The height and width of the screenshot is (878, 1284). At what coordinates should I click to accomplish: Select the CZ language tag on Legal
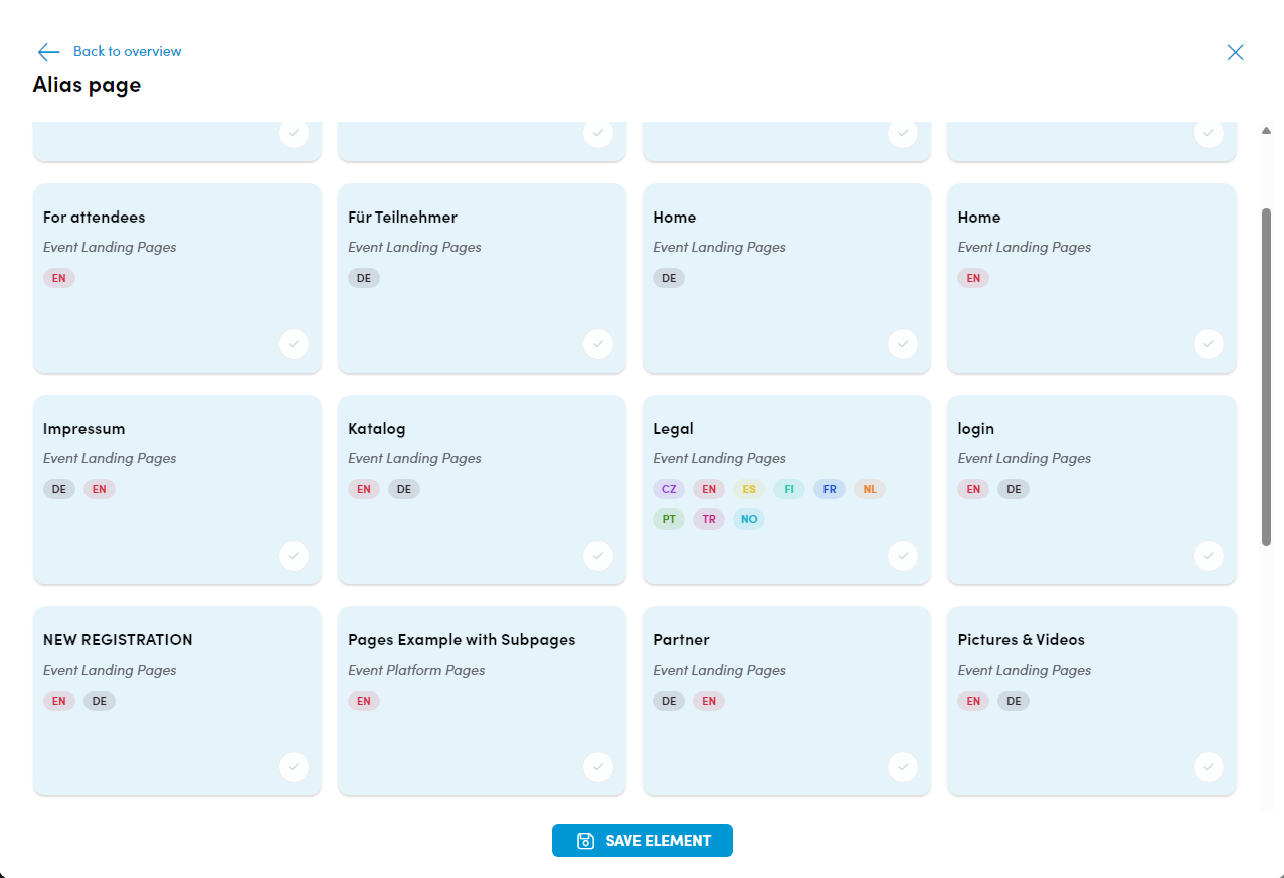[669, 489]
